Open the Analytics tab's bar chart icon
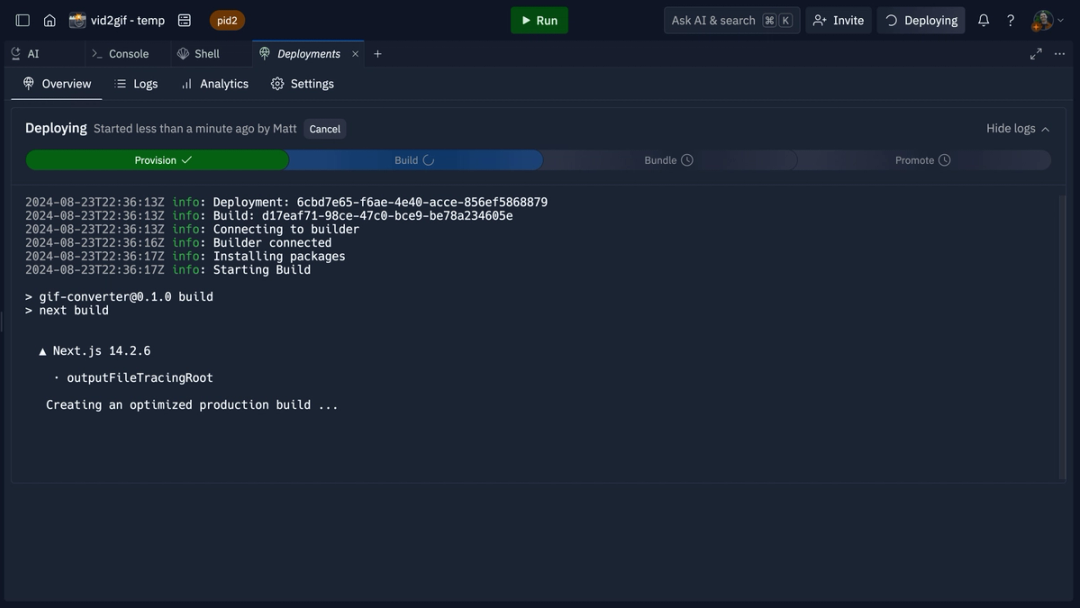 click(x=185, y=84)
